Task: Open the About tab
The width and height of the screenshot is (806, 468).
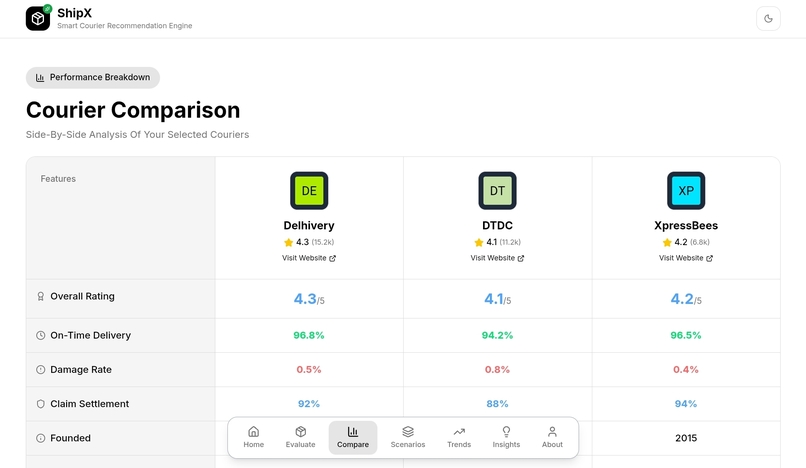Action: [x=553, y=438]
